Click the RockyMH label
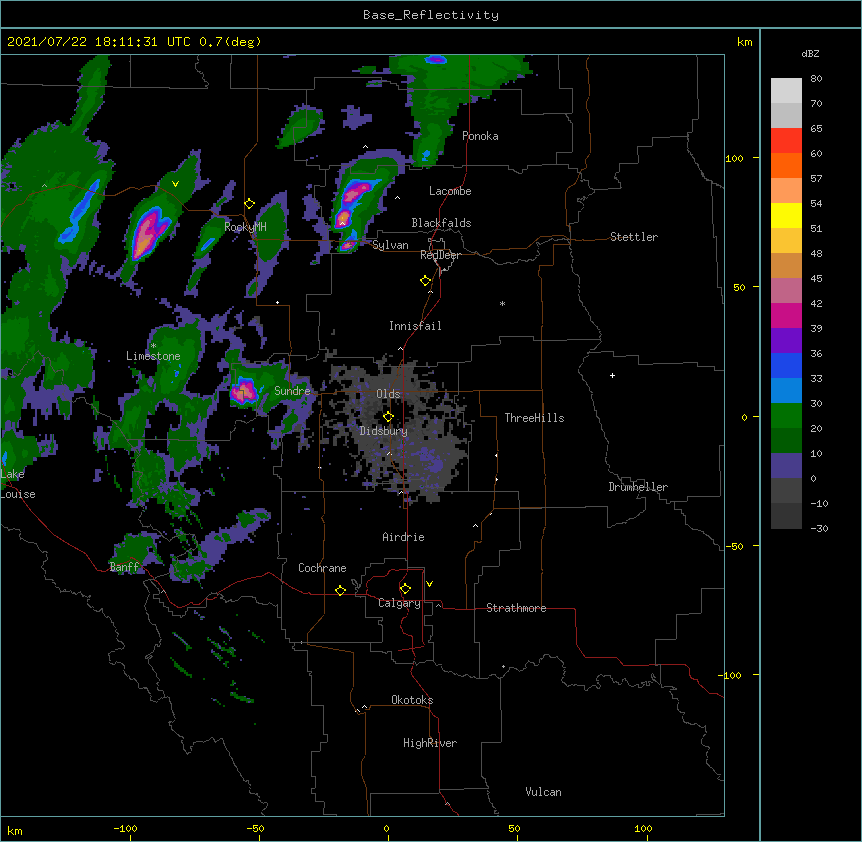Image resolution: width=862 pixels, height=842 pixels. [x=245, y=226]
